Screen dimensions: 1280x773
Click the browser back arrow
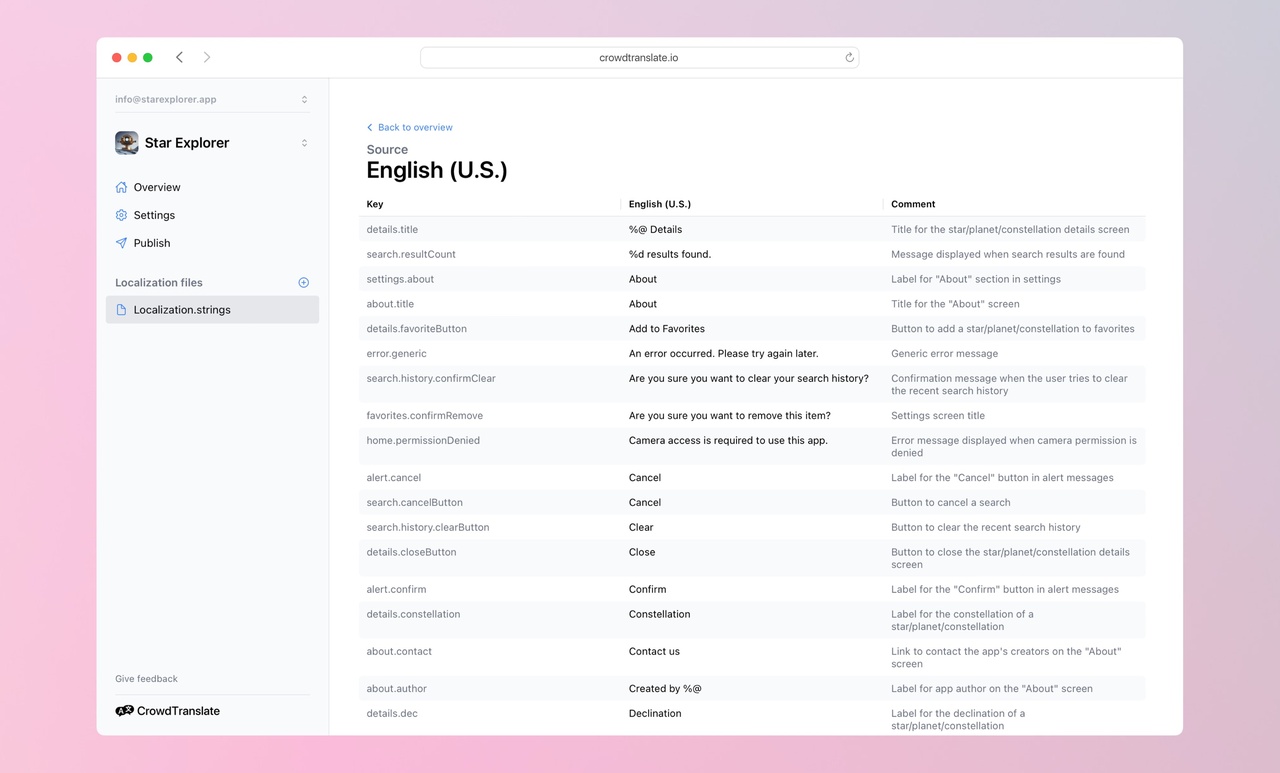[x=179, y=57]
